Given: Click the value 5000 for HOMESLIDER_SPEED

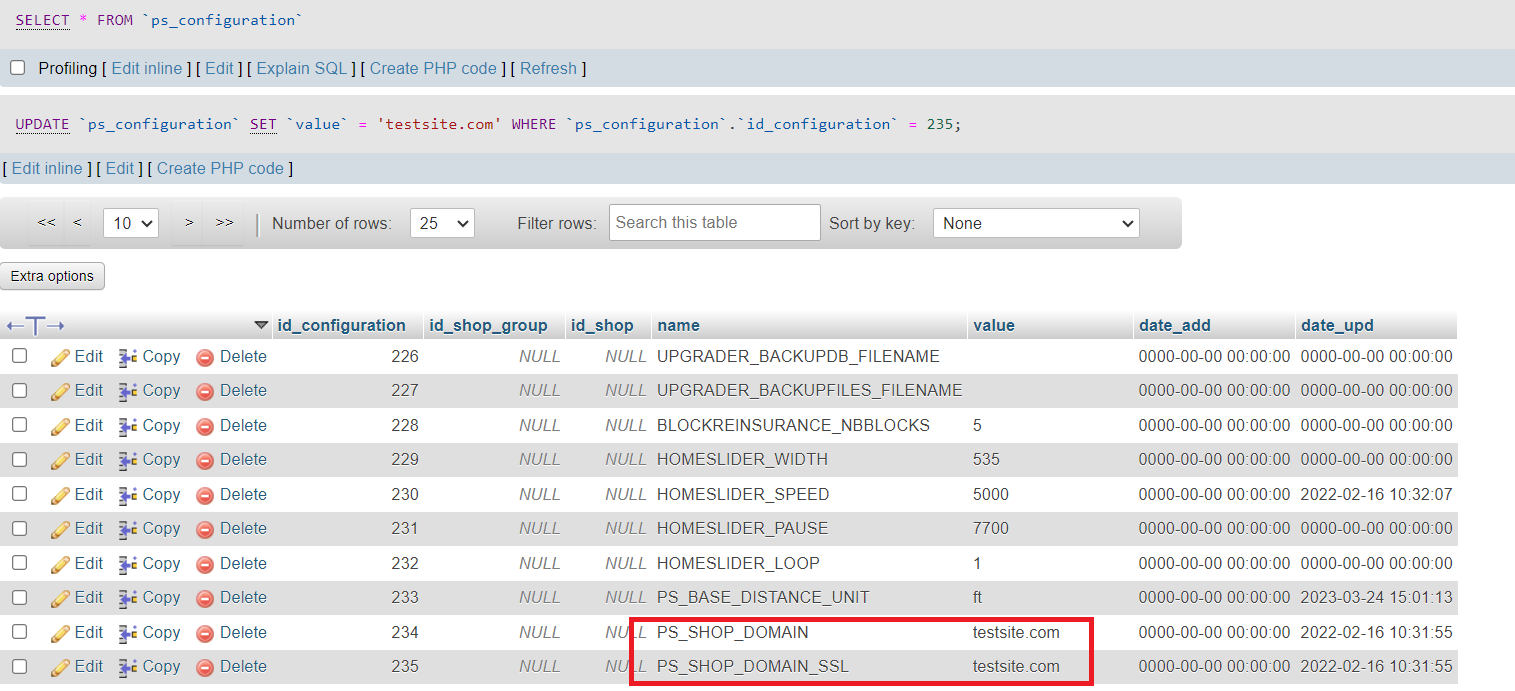Looking at the screenshot, I should 991,495.
